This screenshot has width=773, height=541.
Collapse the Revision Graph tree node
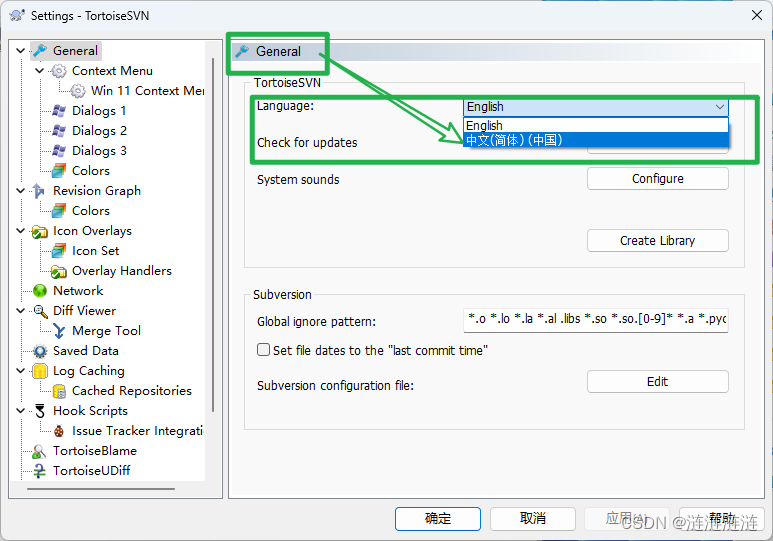(20, 190)
